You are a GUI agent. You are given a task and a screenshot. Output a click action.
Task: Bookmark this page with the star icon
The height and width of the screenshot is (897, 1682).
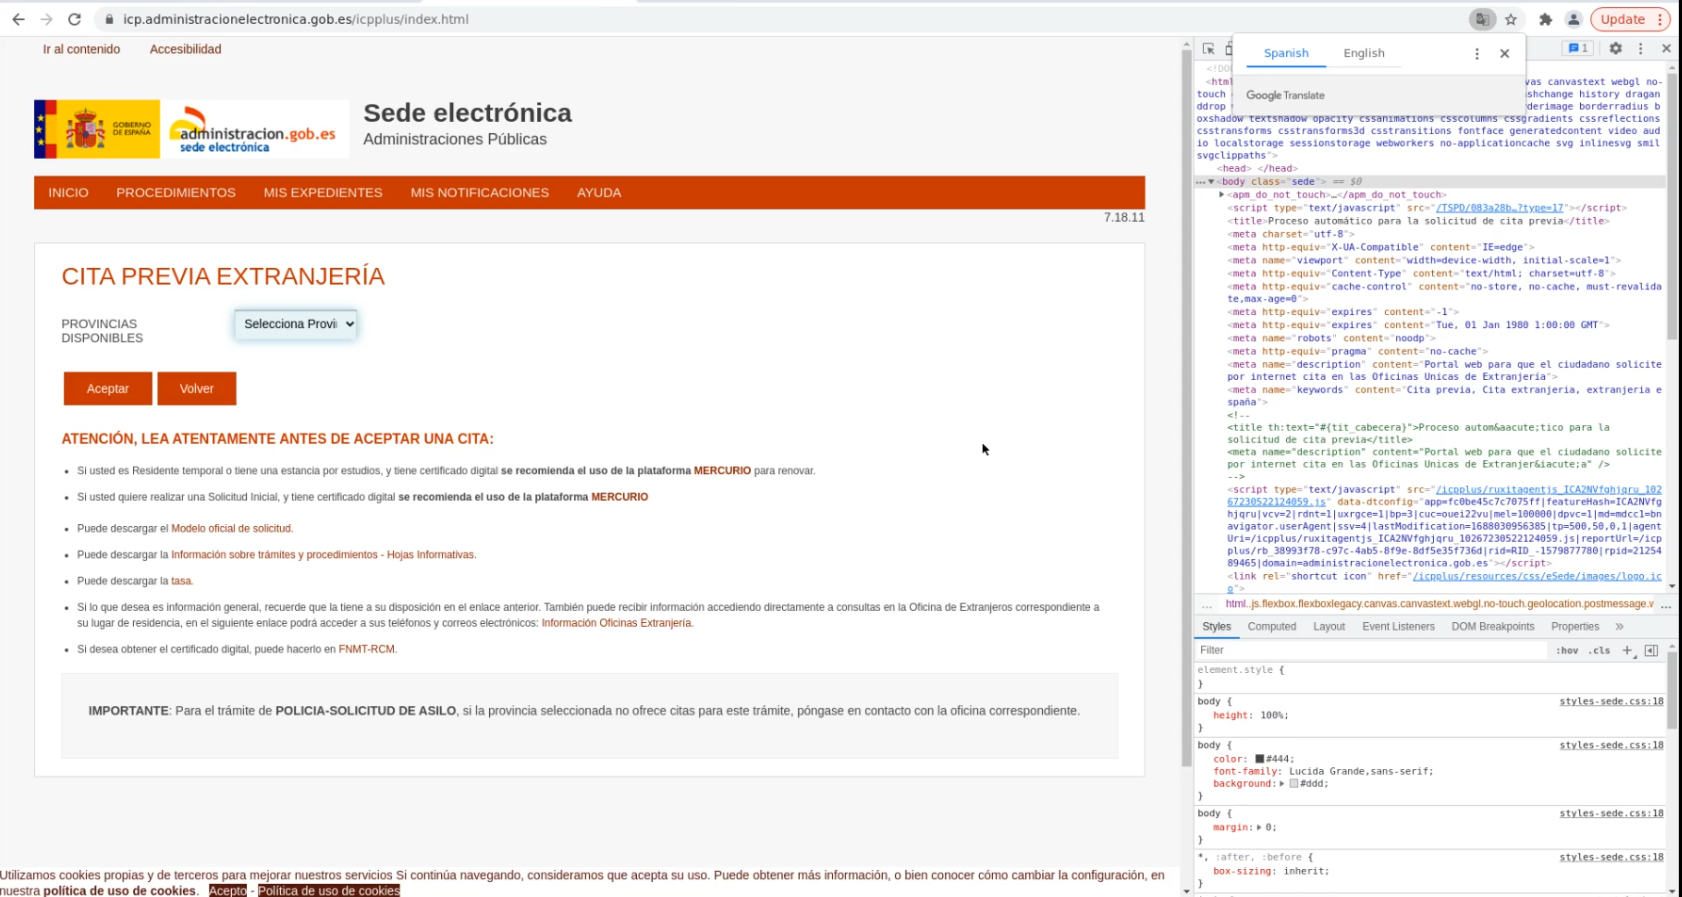coord(1511,19)
